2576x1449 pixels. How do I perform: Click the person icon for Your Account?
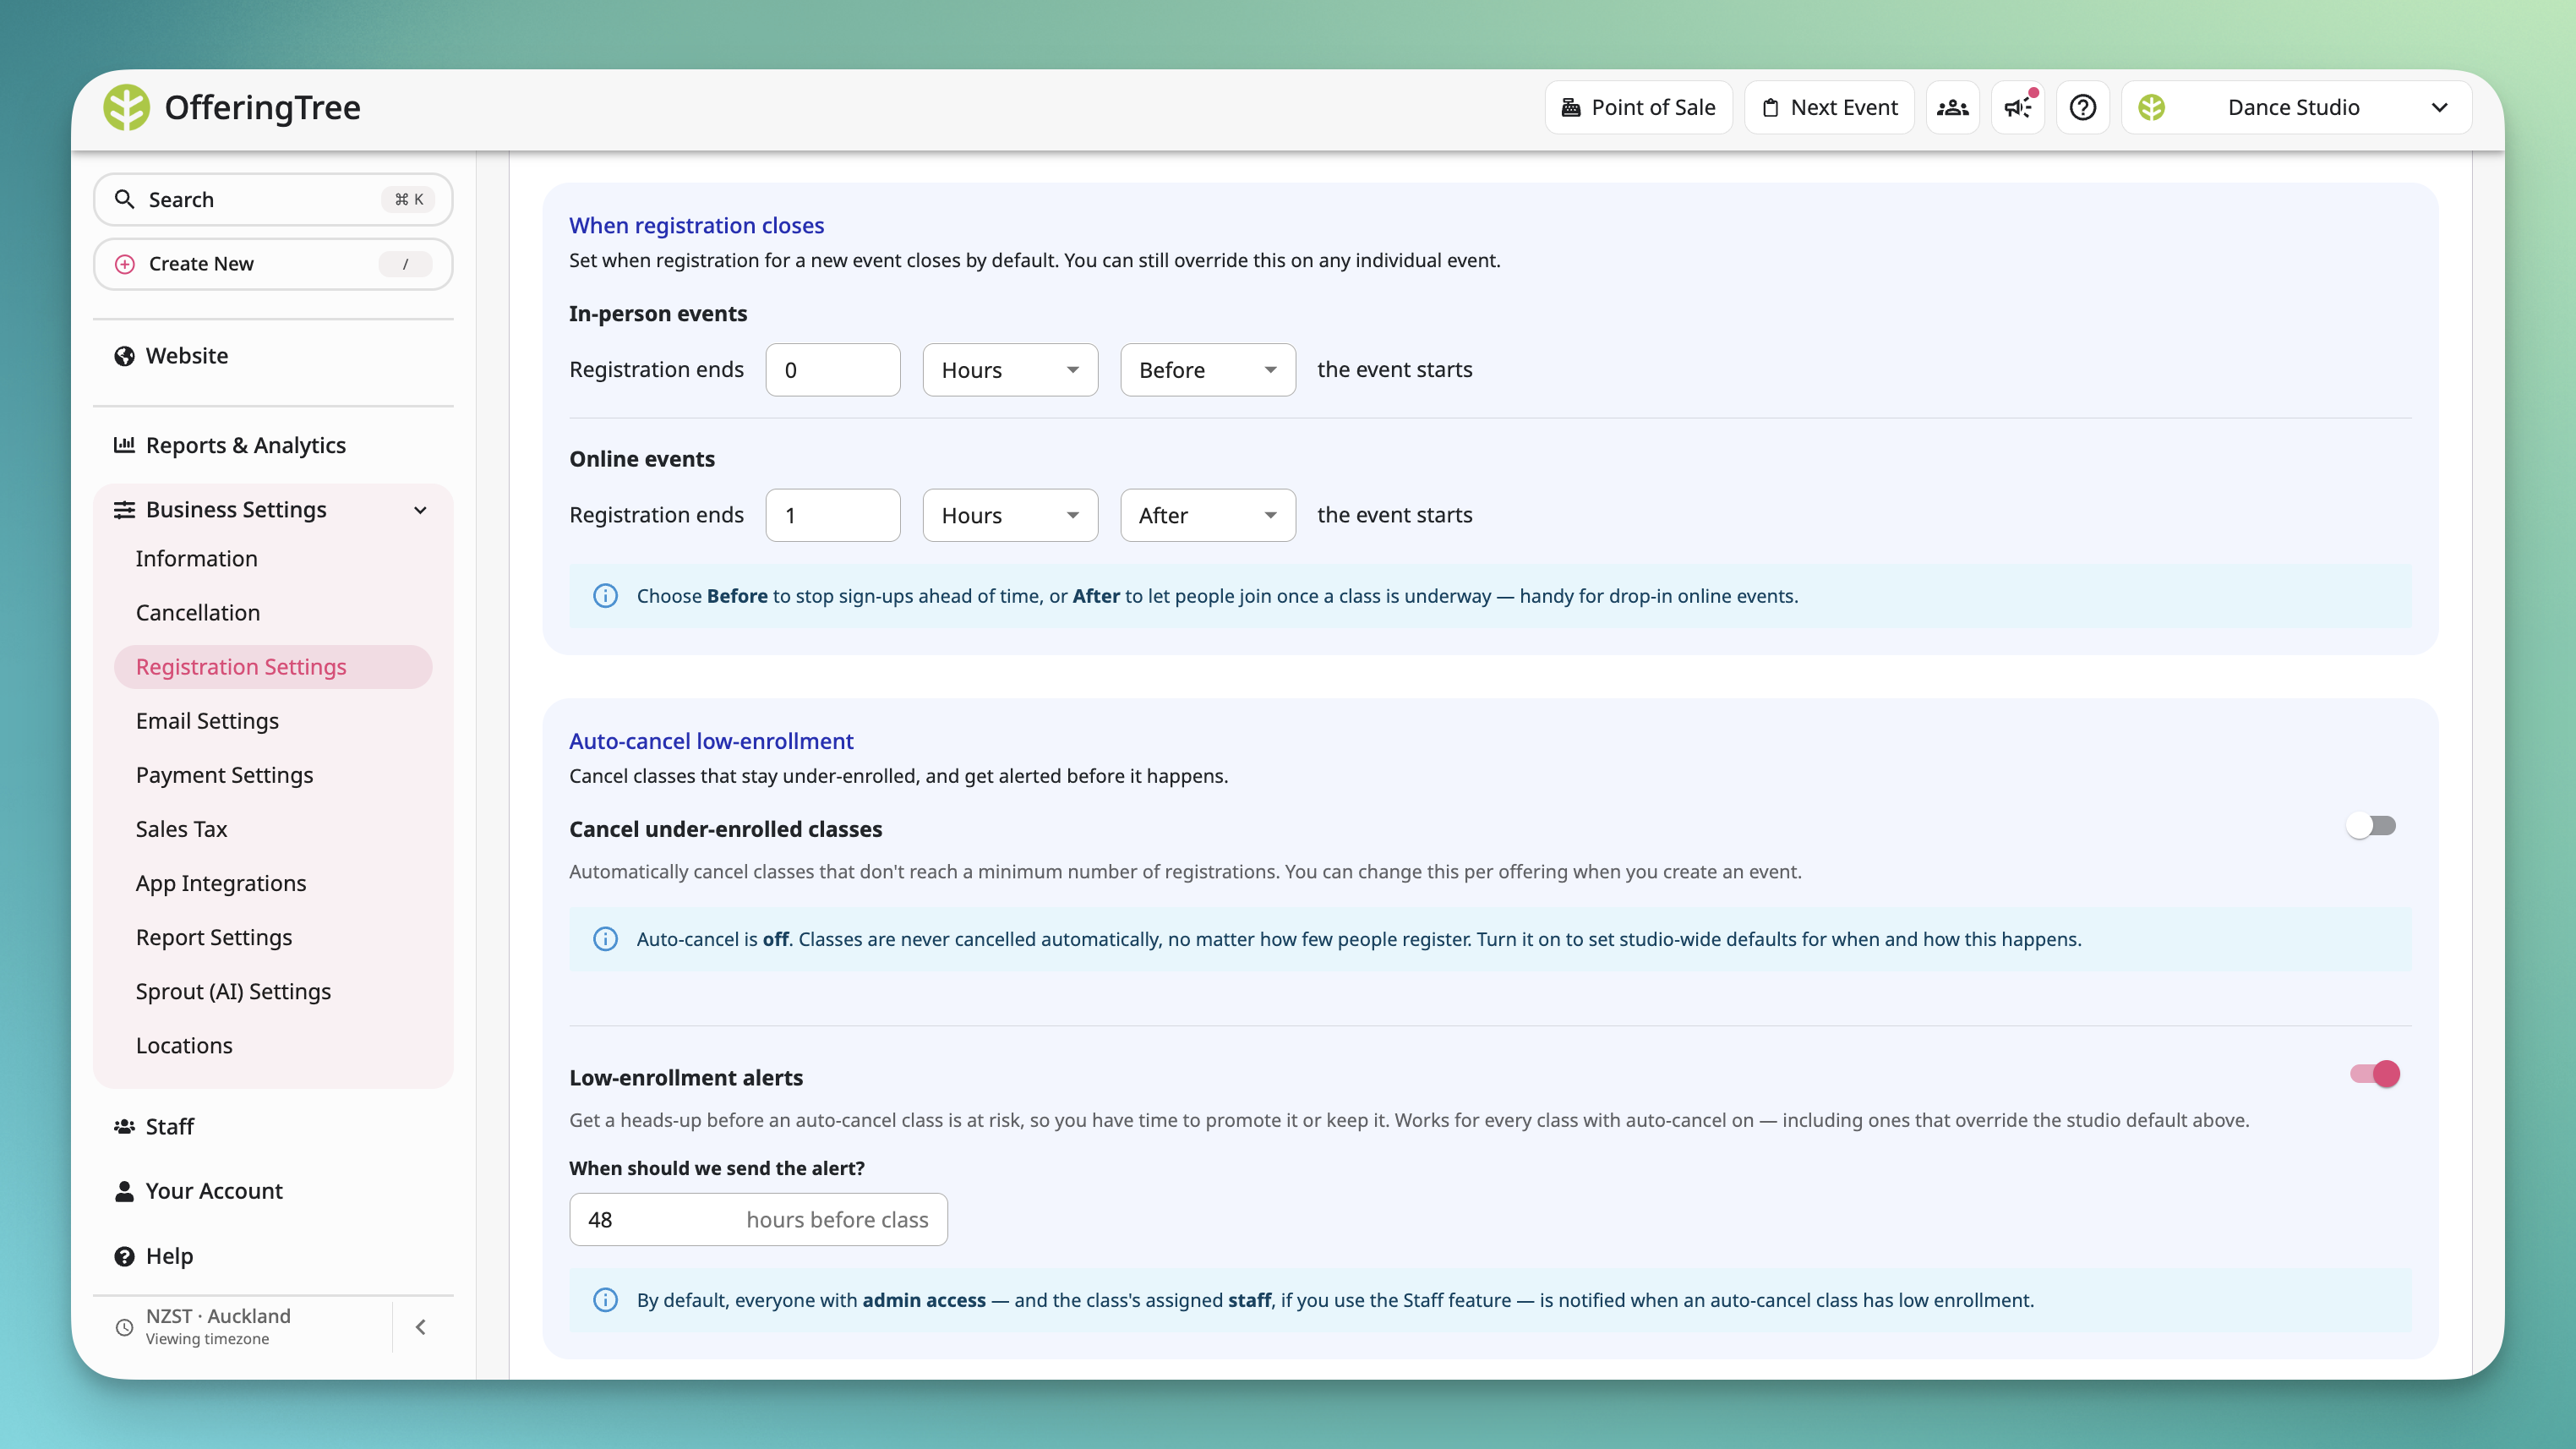point(124,1191)
